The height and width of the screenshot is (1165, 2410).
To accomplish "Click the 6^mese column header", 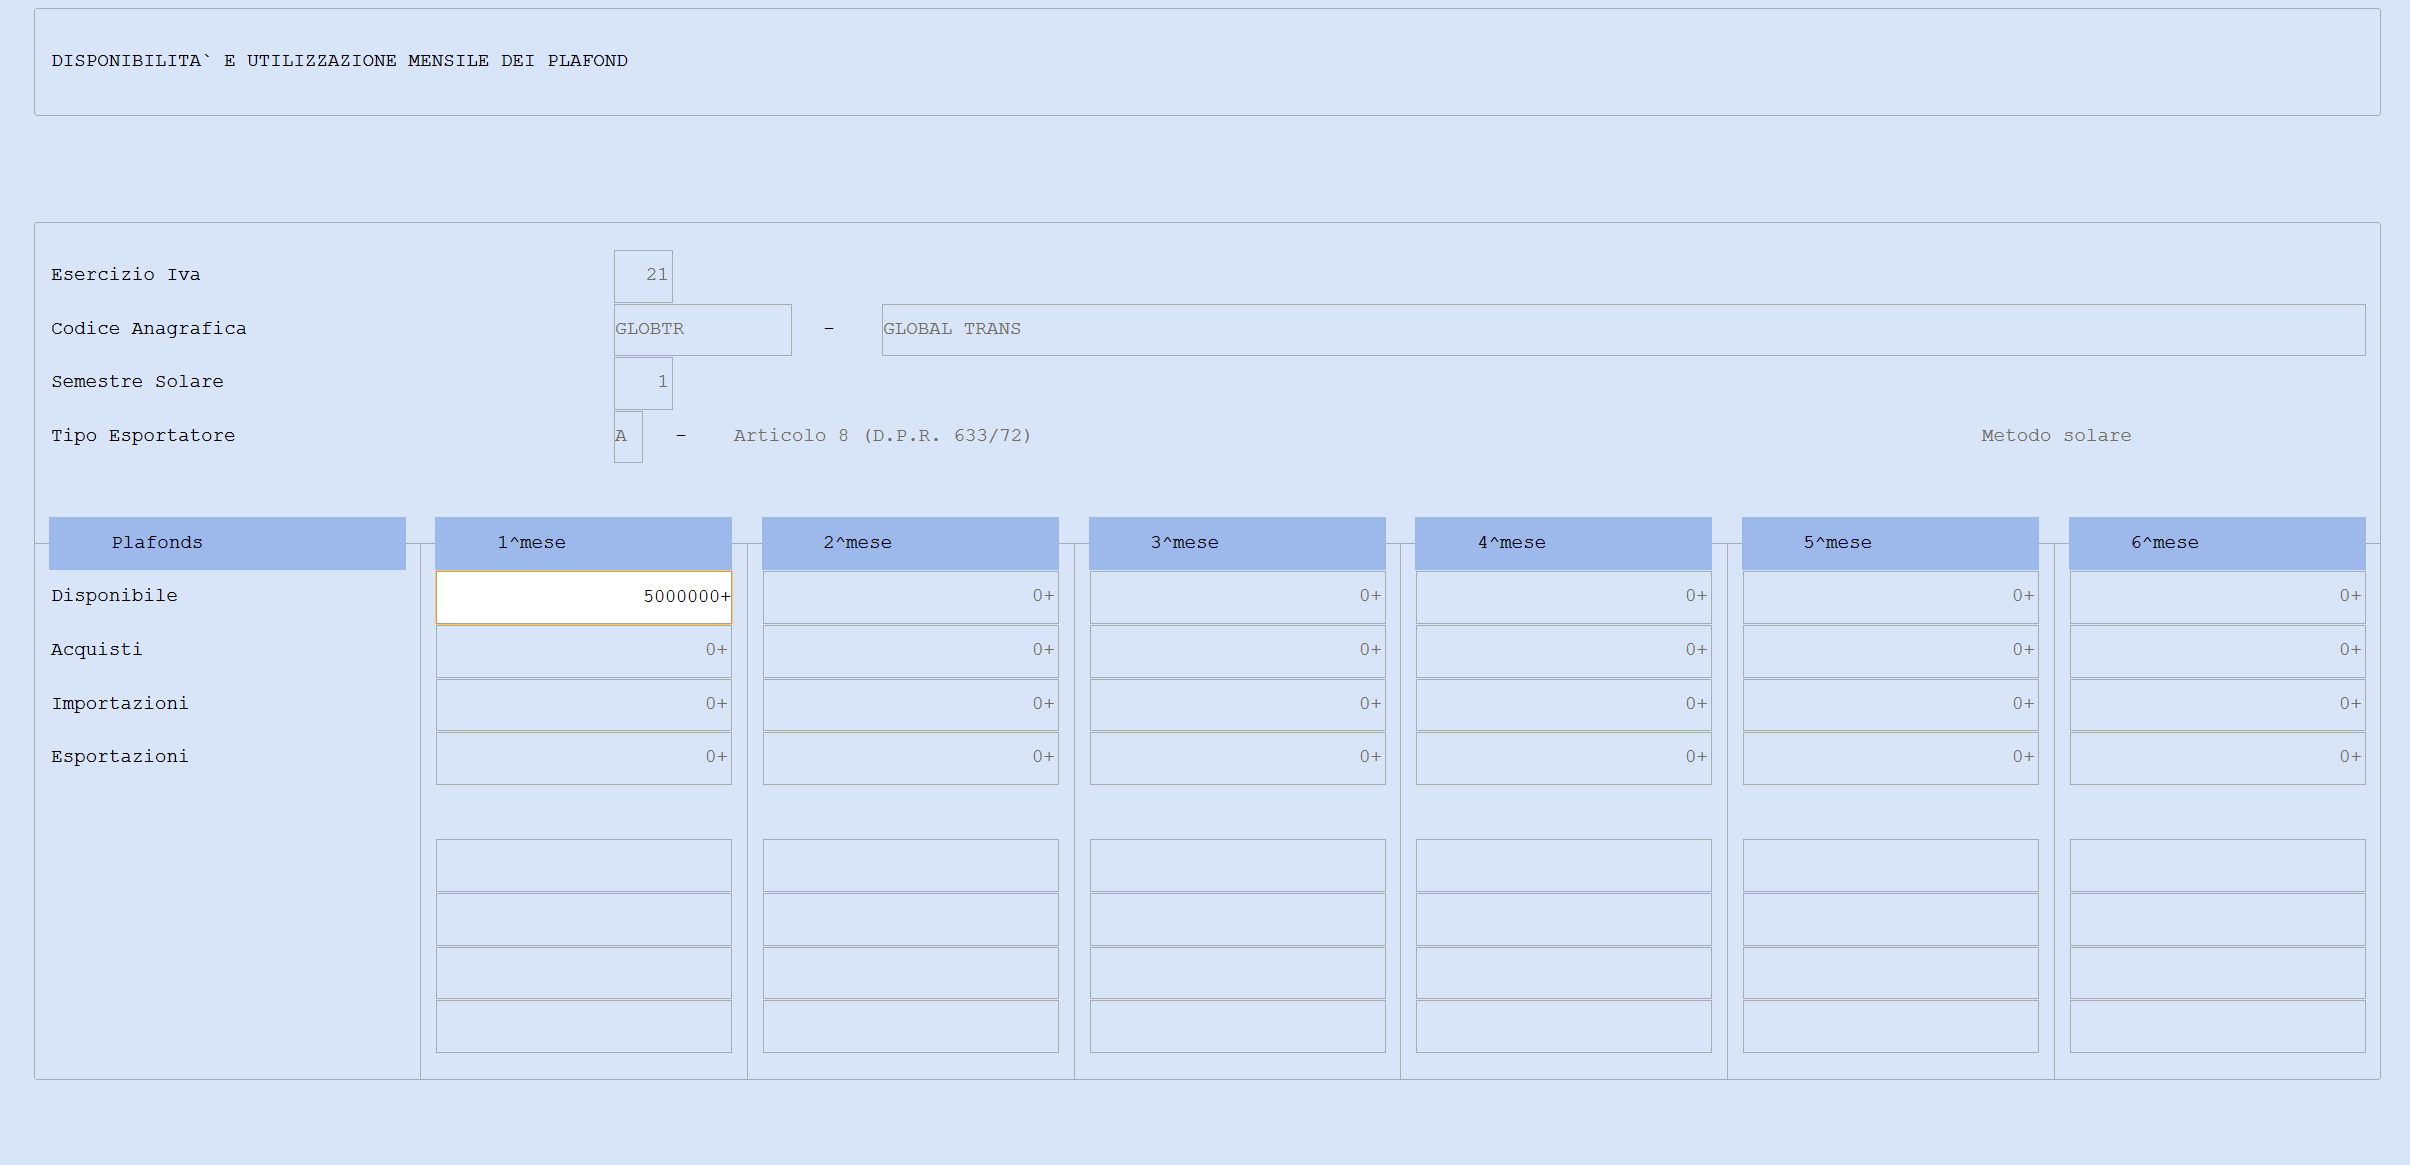I will 2217,543.
